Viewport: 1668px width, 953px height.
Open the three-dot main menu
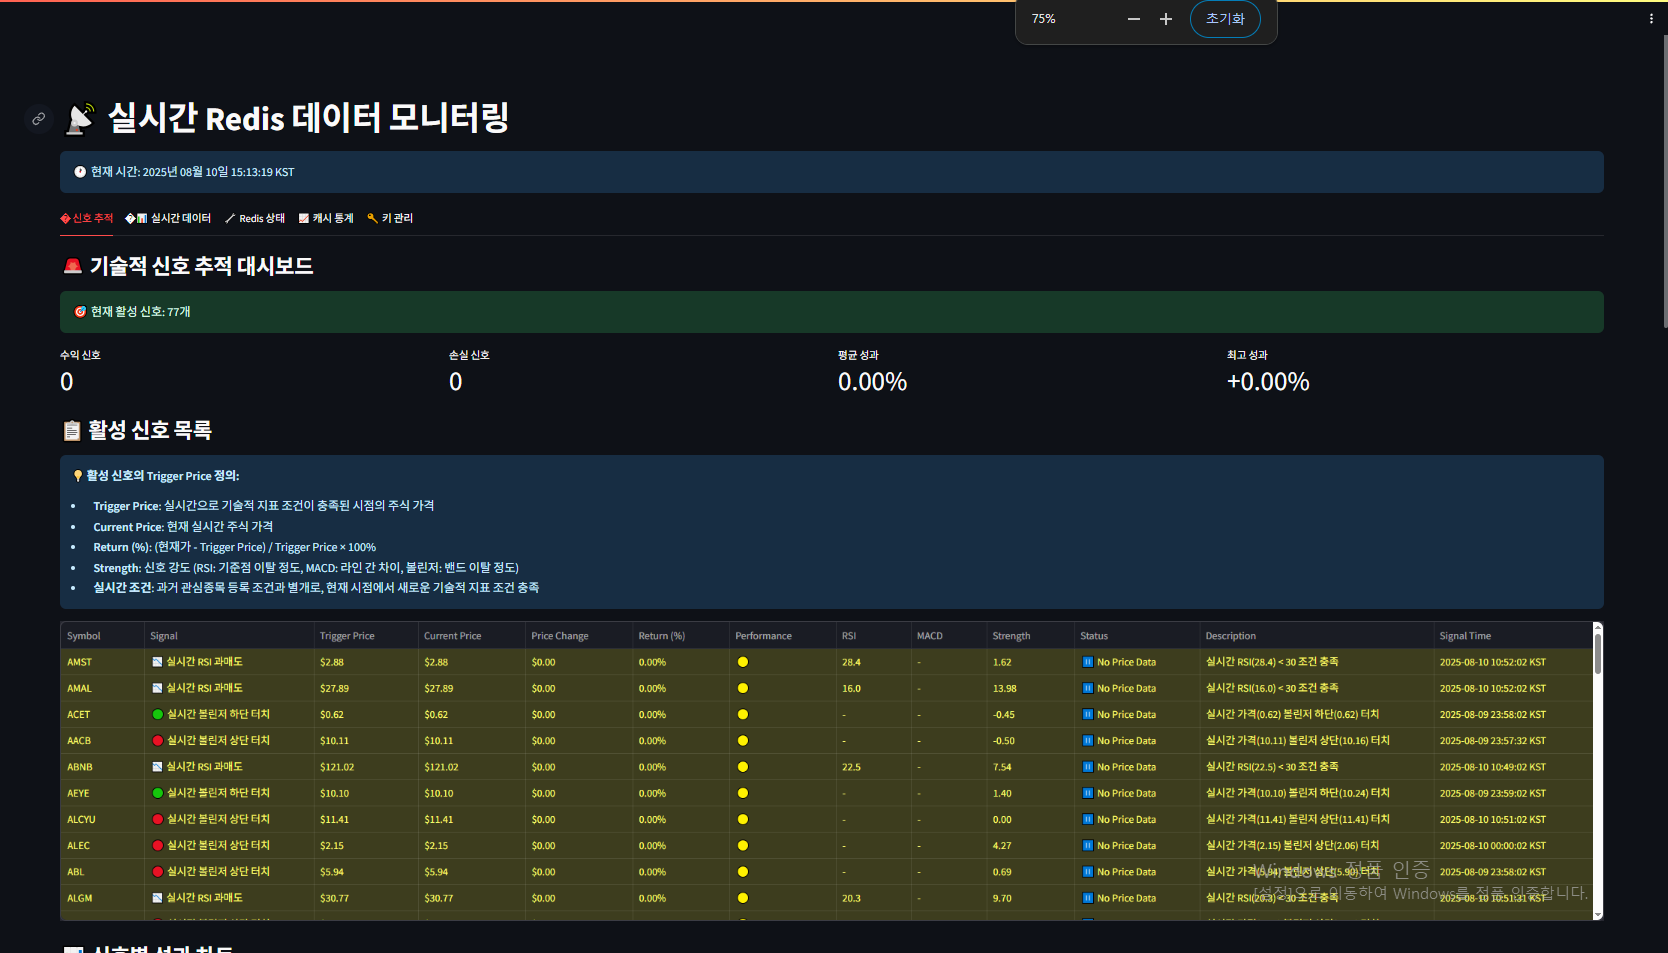tap(1650, 19)
